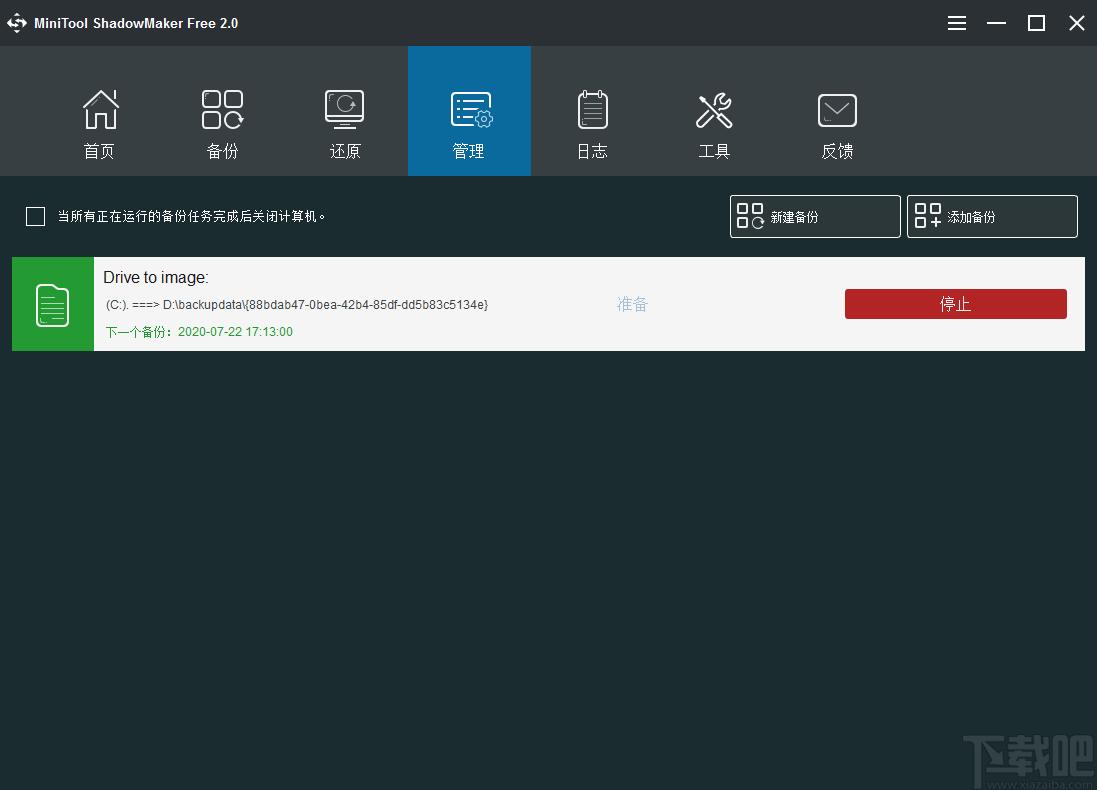The image size is (1097, 790).
Task: Click the D:\backupdata destination path
Action: pos(325,305)
